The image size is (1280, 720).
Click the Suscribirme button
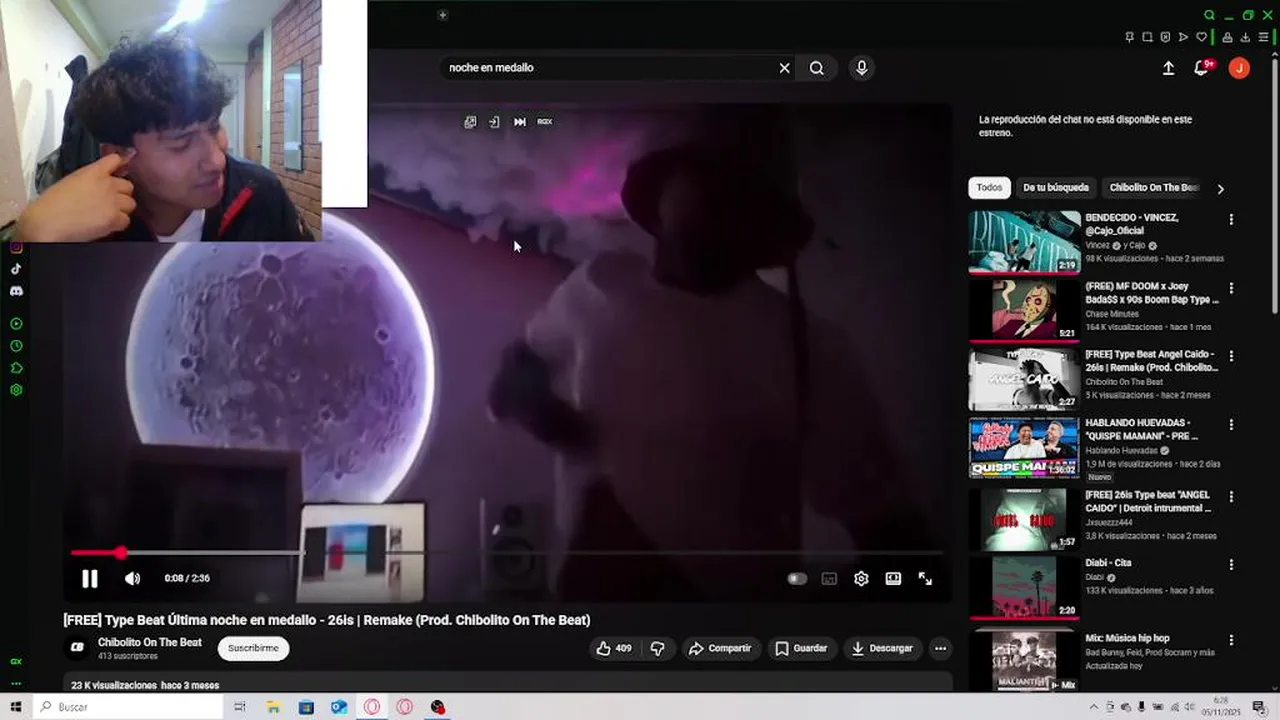tap(253, 648)
